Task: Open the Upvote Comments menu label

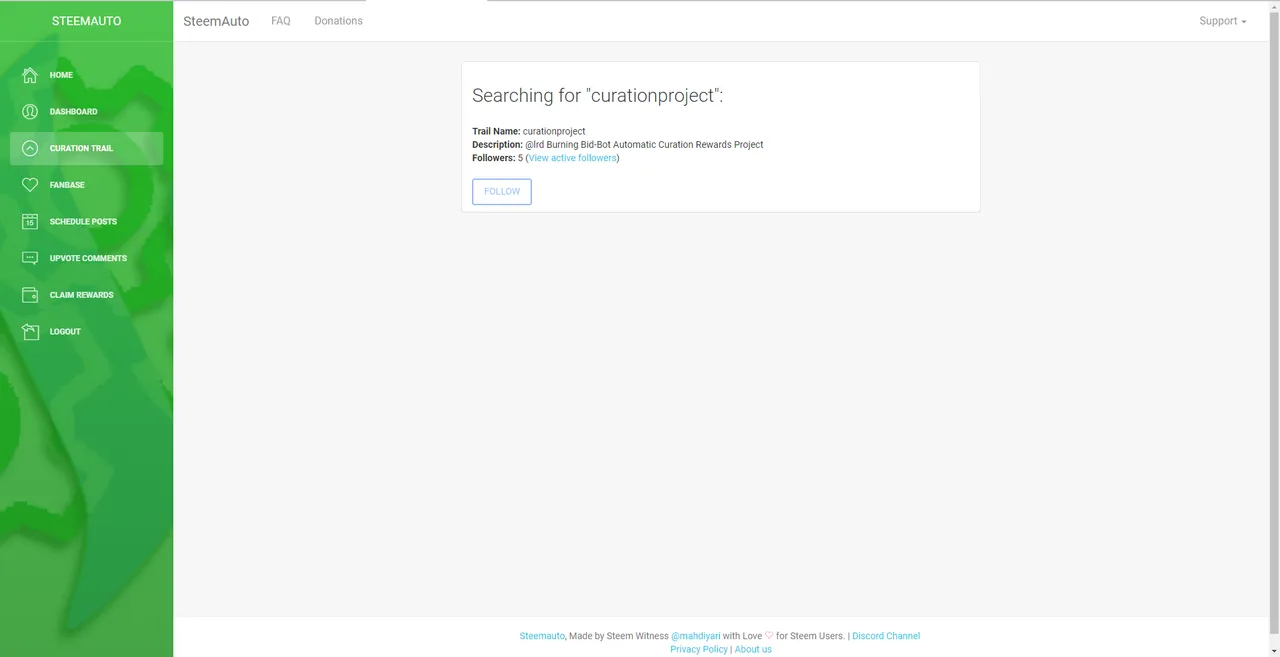Action: pyautogui.click(x=88, y=258)
